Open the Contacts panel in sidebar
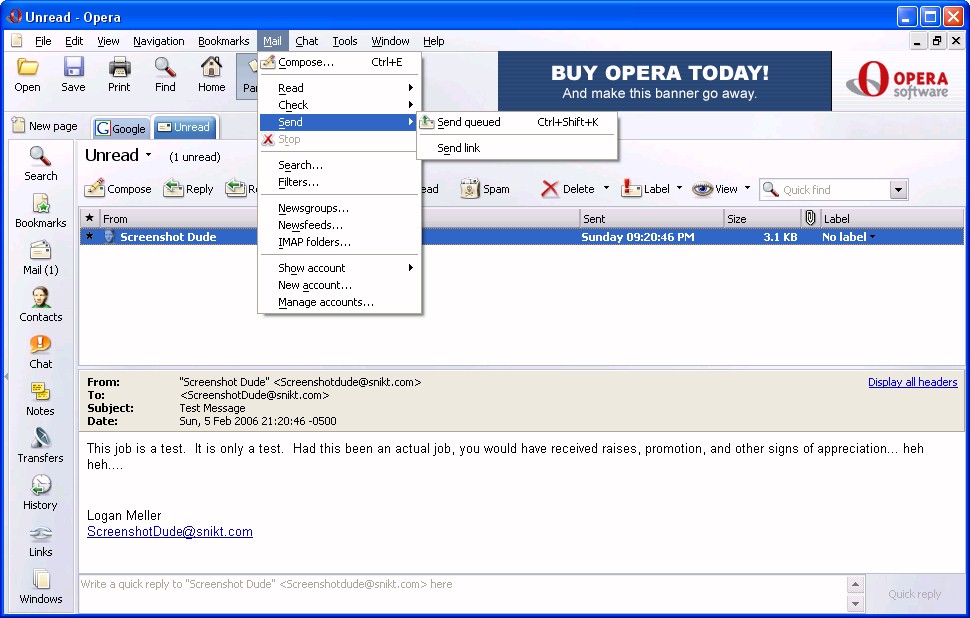 41,304
